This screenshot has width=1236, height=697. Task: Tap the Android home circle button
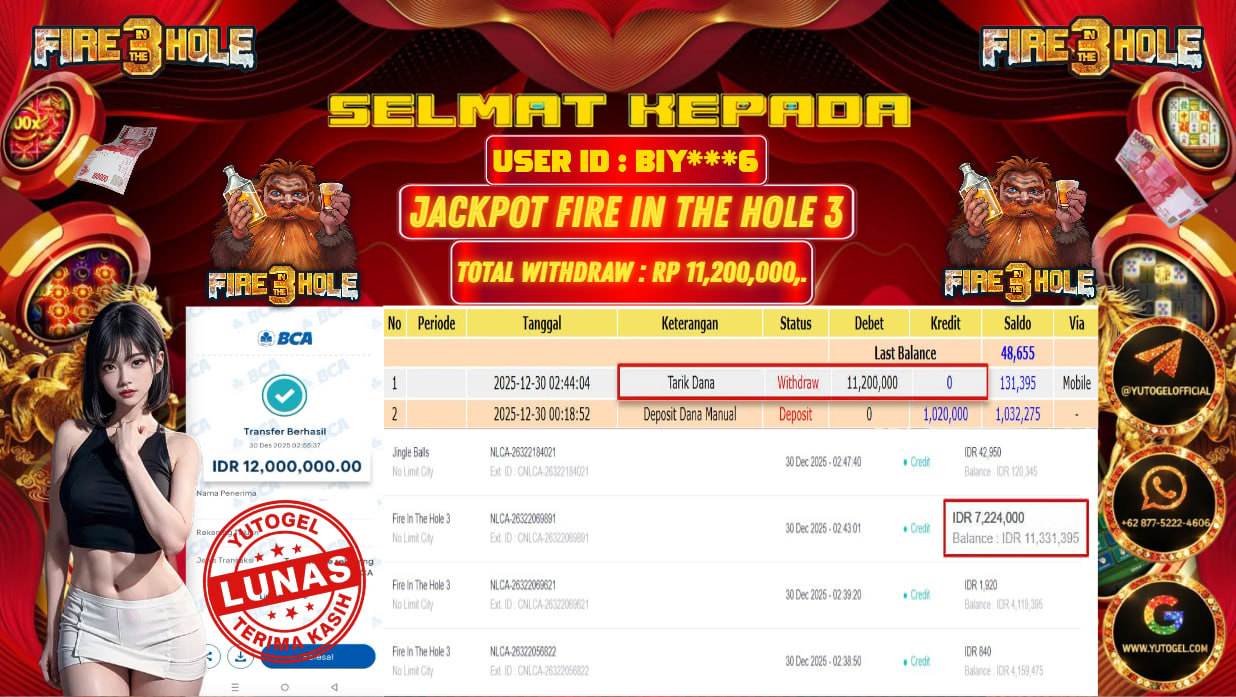coord(284,687)
